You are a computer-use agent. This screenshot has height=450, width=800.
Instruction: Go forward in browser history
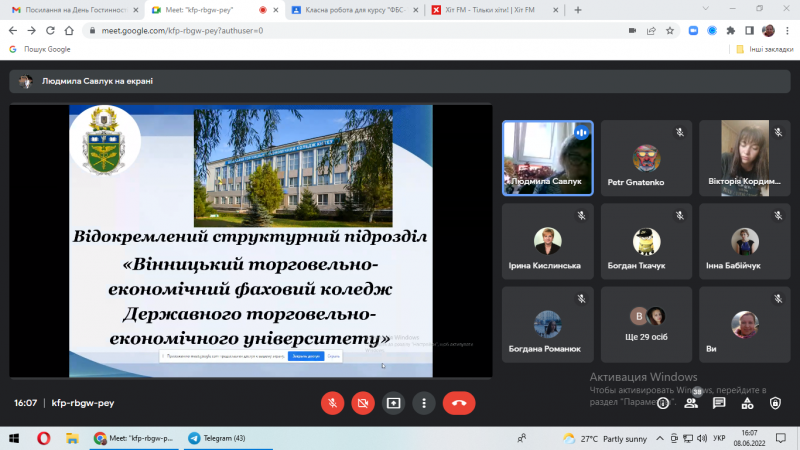[x=32, y=31]
